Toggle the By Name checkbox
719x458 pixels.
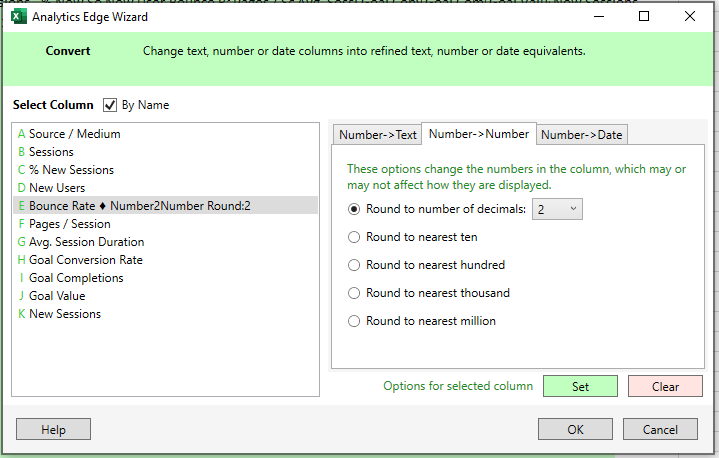pyautogui.click(x=110, y=105)
